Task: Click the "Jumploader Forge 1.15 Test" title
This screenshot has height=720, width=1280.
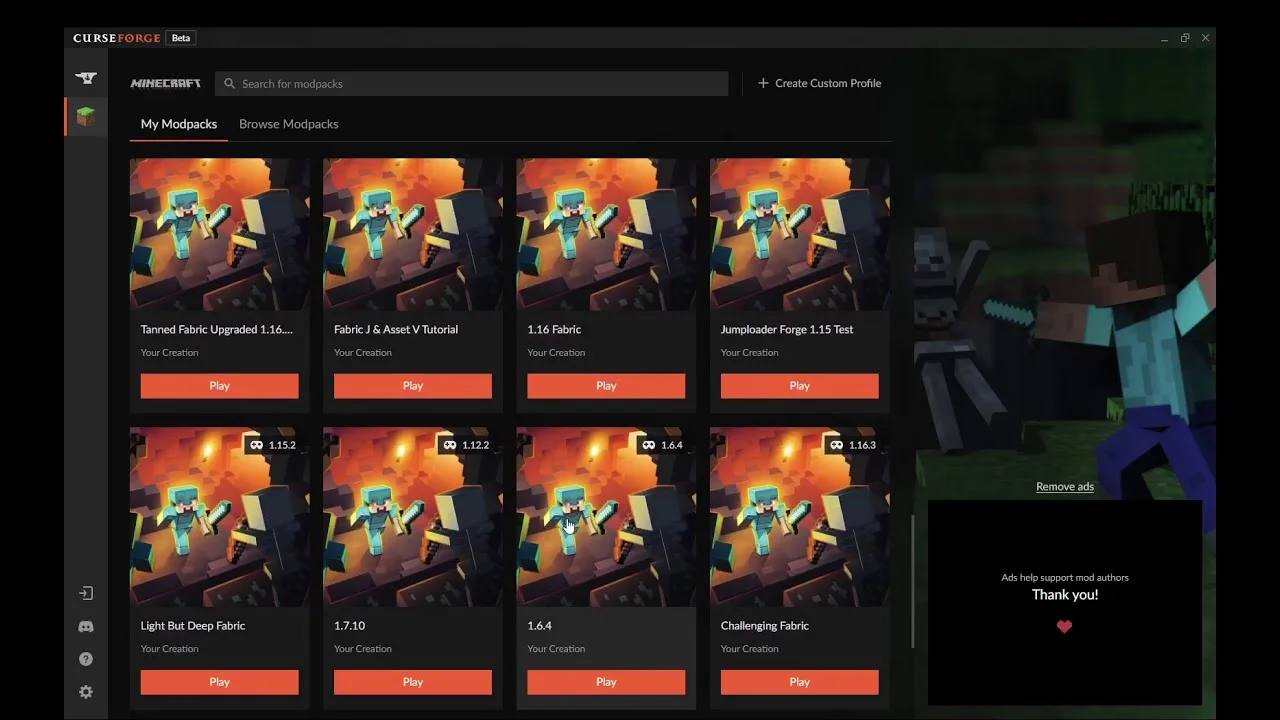Action: pyautogui.click(x=787, y=329)
